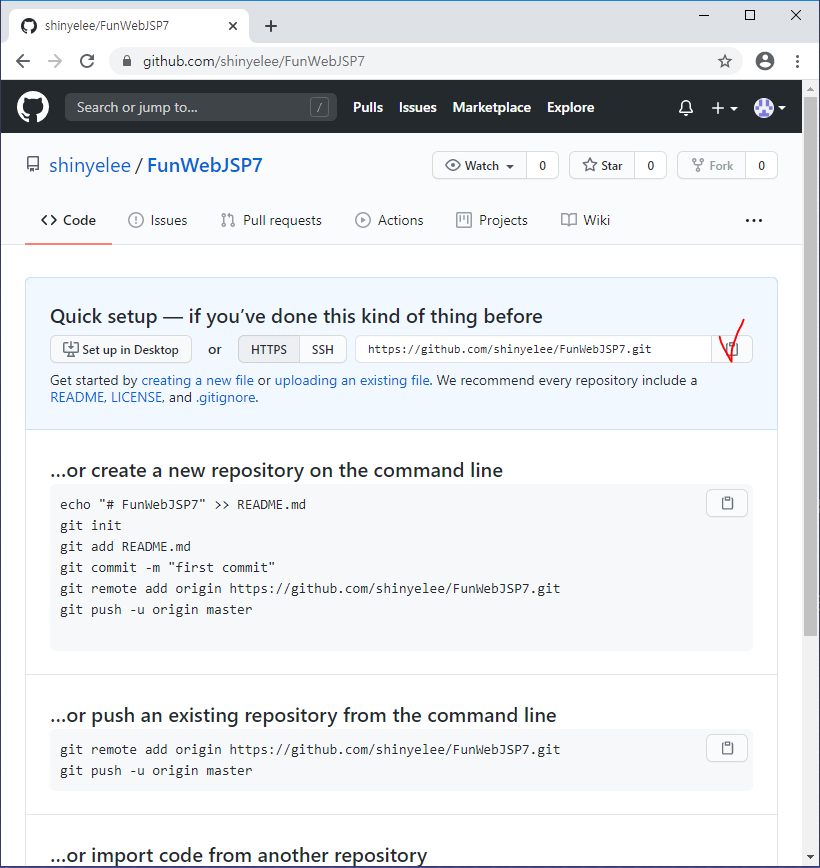The image size is (820, 868).
Task: Open the FunWebJSP7 repository link
Action: click(205, 165)
